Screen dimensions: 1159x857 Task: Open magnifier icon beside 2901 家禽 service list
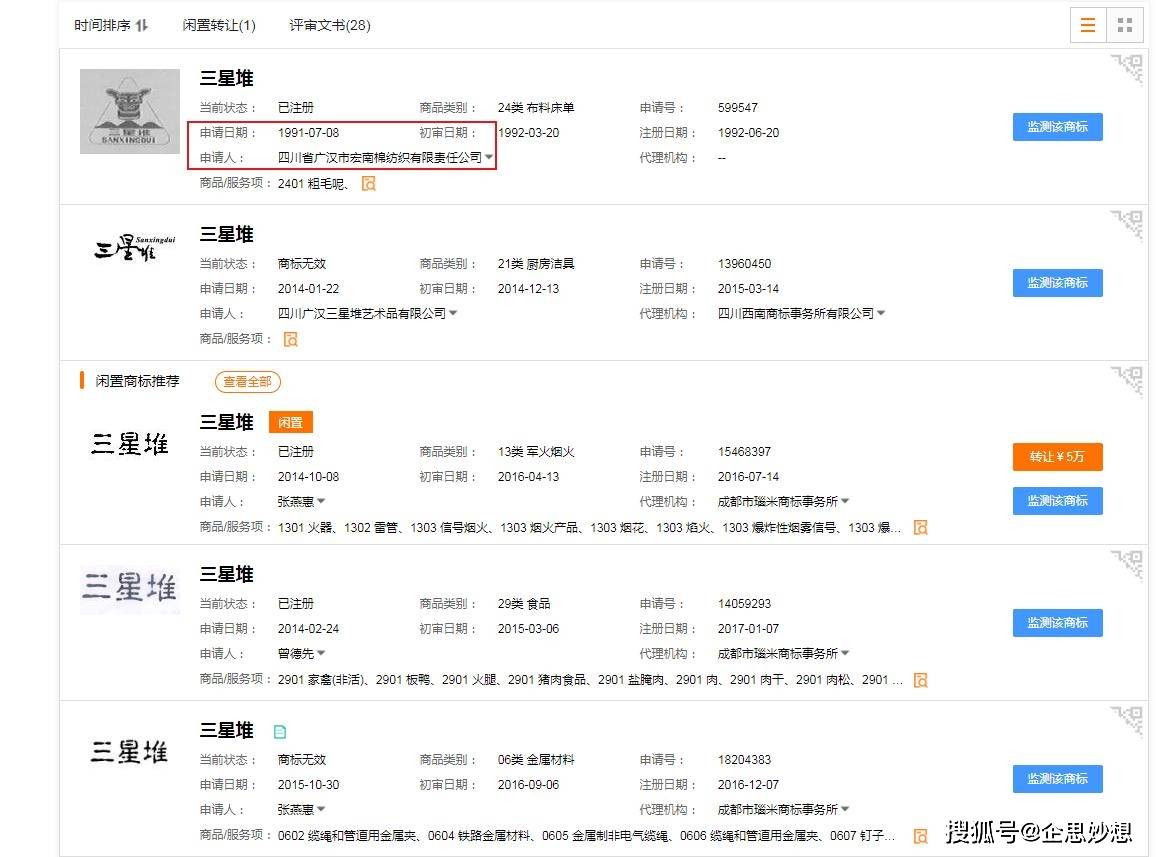pos(919,679)
